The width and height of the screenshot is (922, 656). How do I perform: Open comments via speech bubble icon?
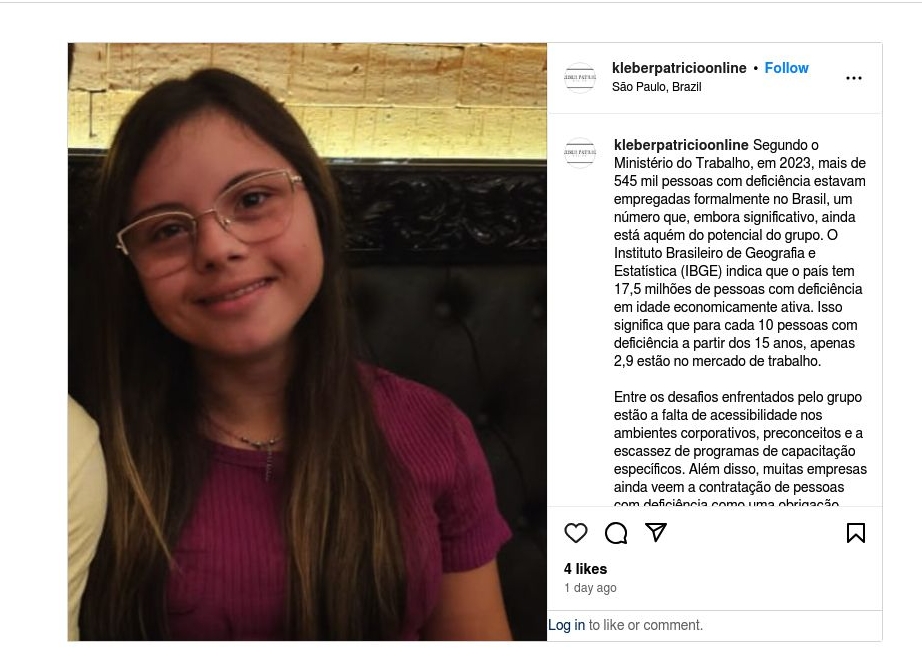pos(616,533)
